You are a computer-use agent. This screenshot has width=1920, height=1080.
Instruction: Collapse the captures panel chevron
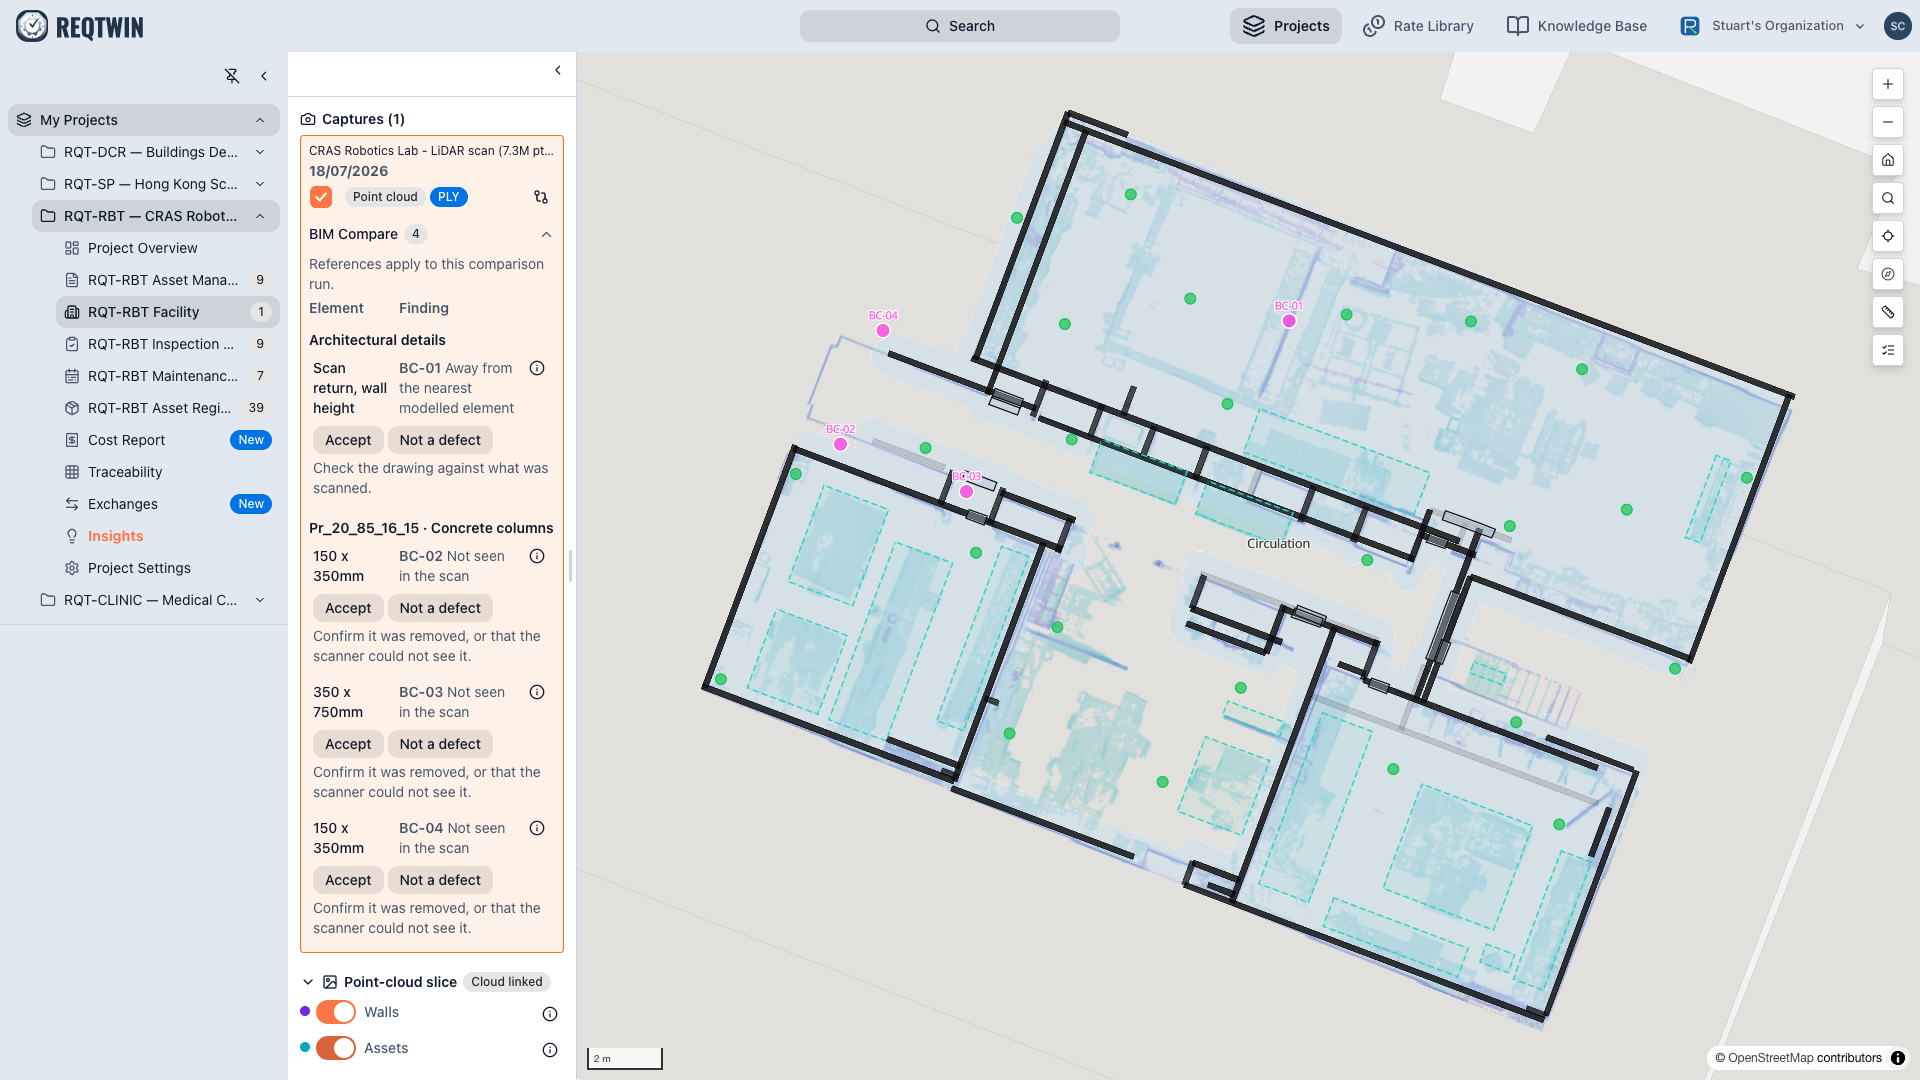(558, 70)
